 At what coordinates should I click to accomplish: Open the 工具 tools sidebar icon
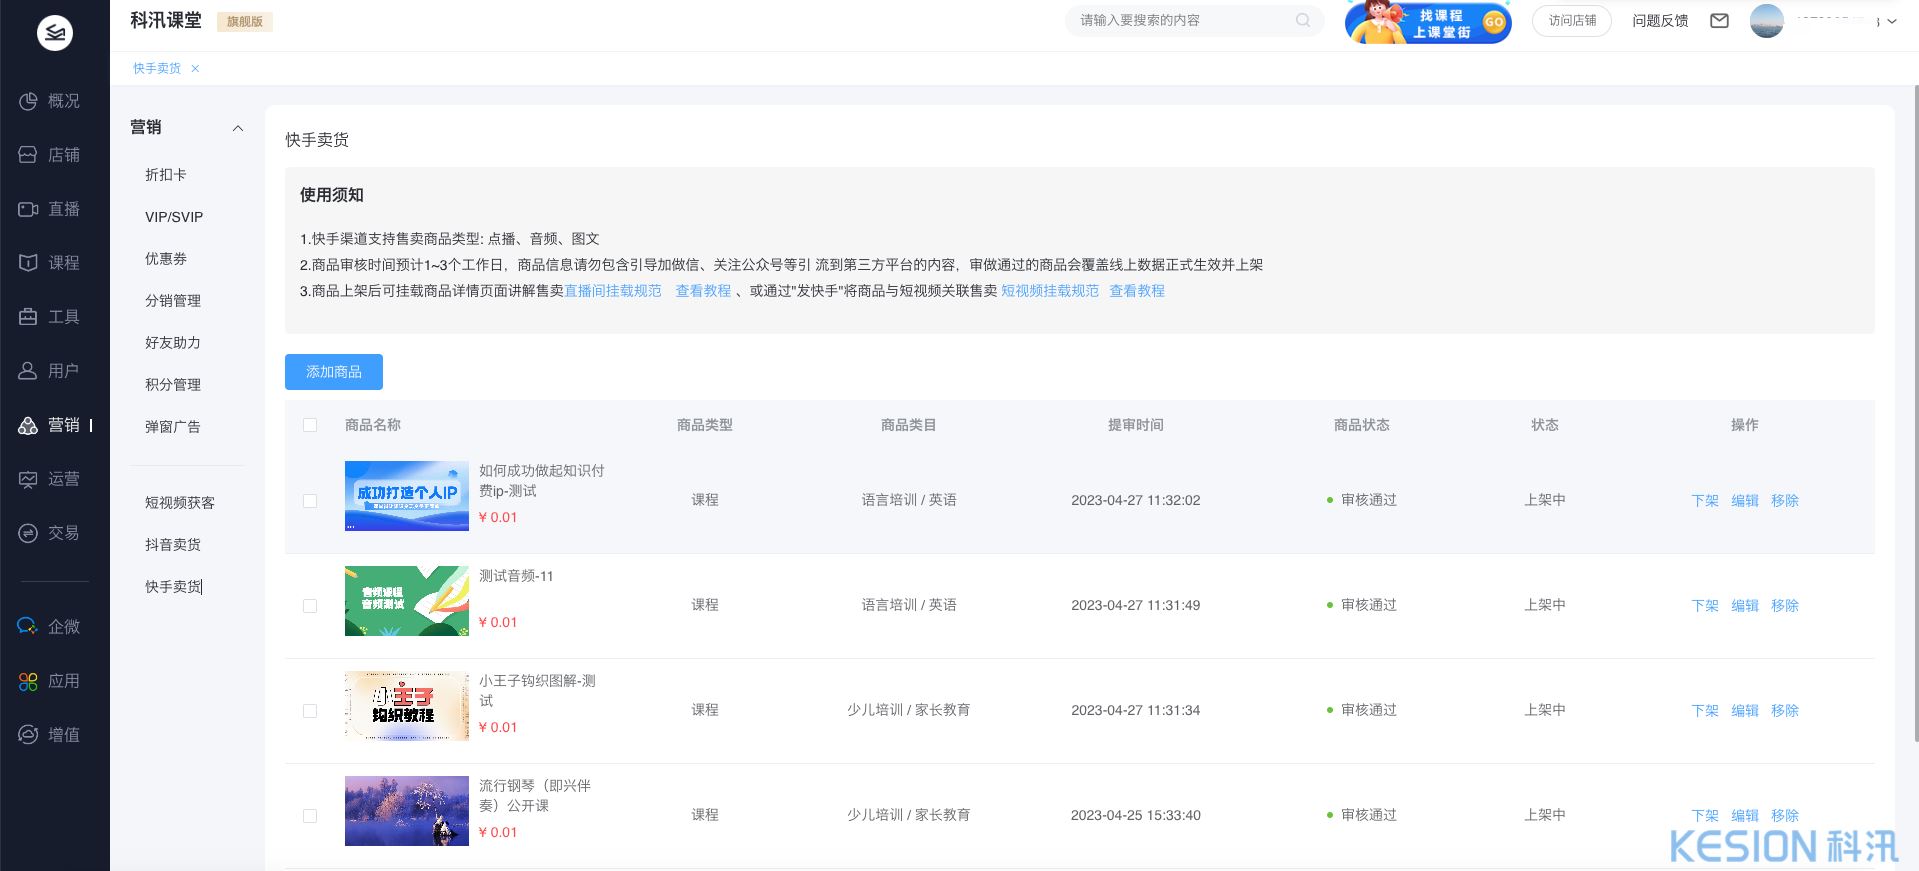coord(28,317)
